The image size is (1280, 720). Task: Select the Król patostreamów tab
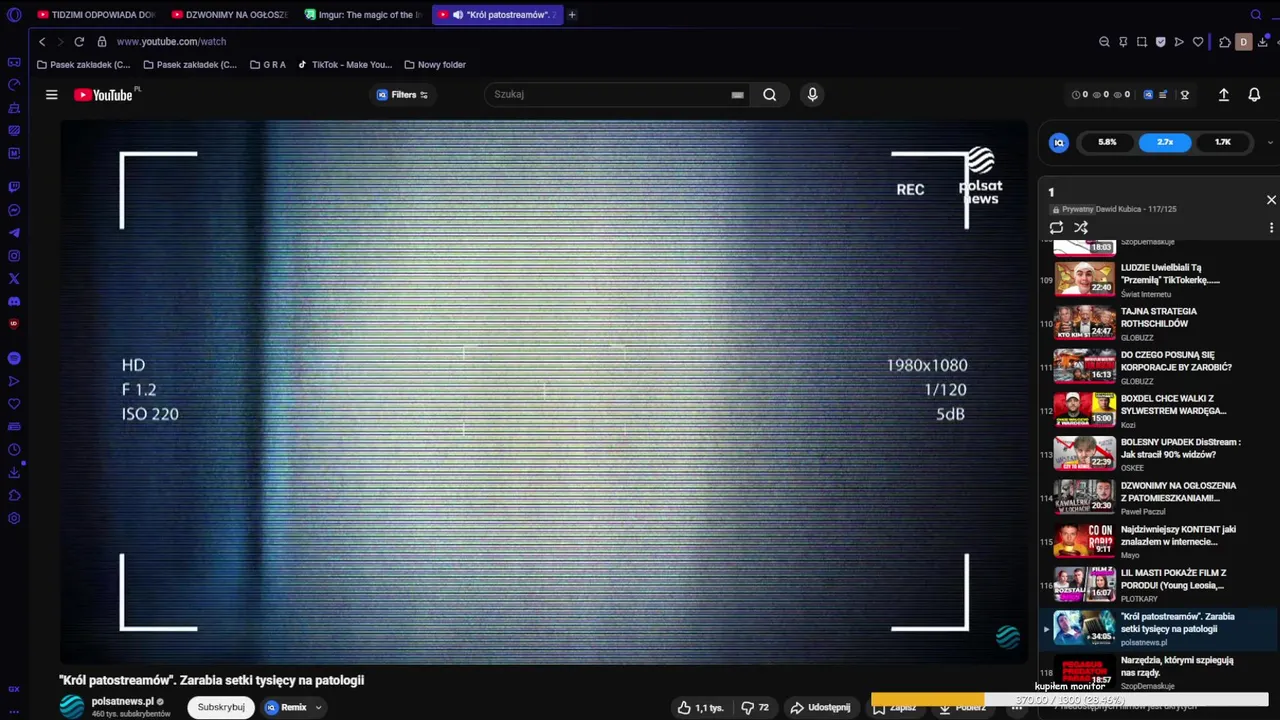[497, 15]
